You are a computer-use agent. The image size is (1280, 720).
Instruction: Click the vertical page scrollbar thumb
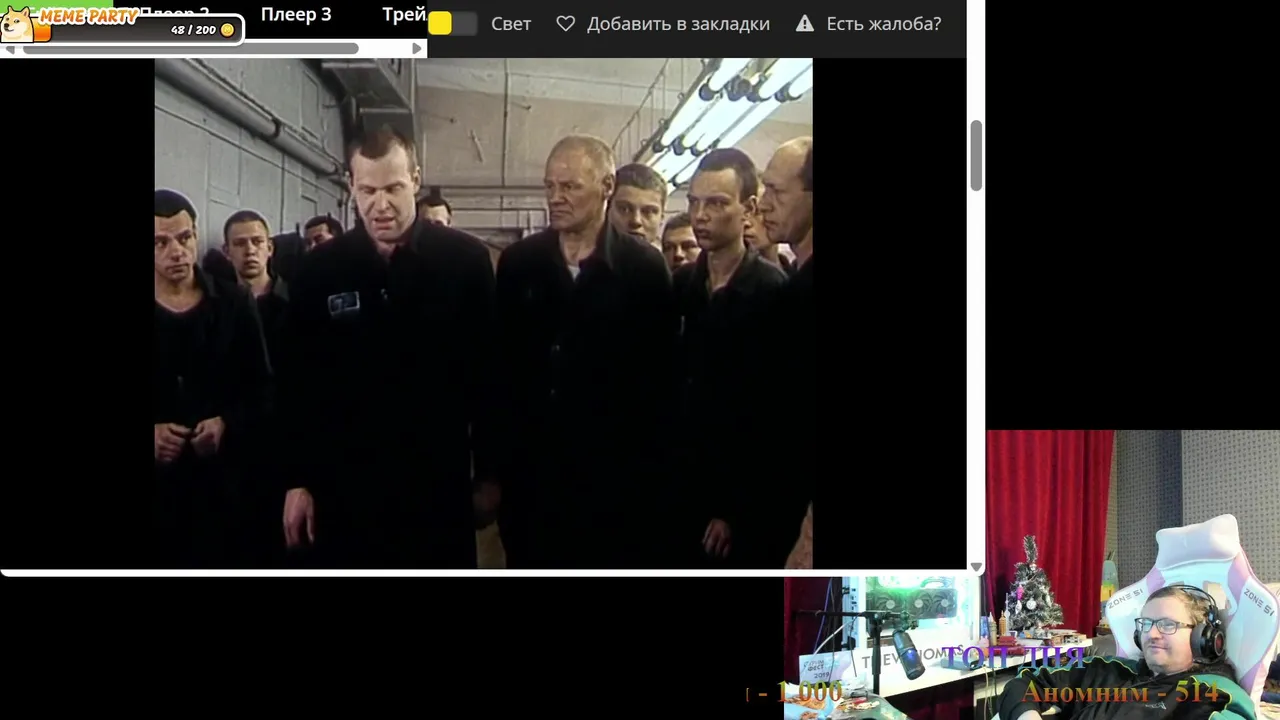(976, 155)
